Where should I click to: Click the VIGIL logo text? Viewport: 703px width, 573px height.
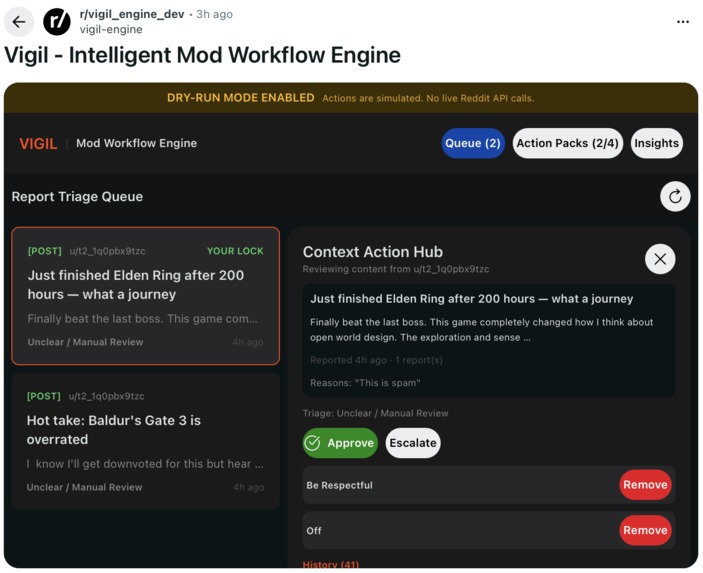[38, 143]
